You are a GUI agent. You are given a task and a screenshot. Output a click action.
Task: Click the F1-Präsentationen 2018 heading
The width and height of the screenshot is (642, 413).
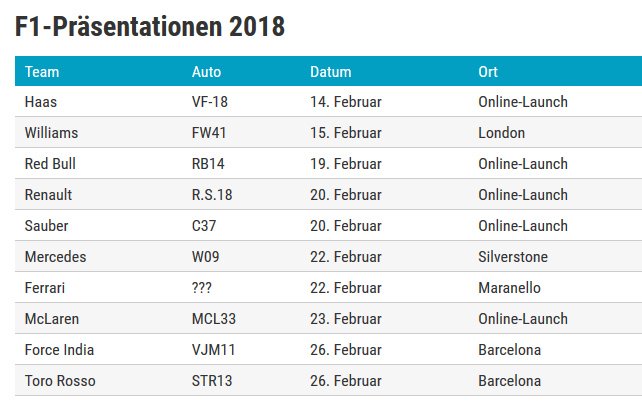tap(149, 27)
